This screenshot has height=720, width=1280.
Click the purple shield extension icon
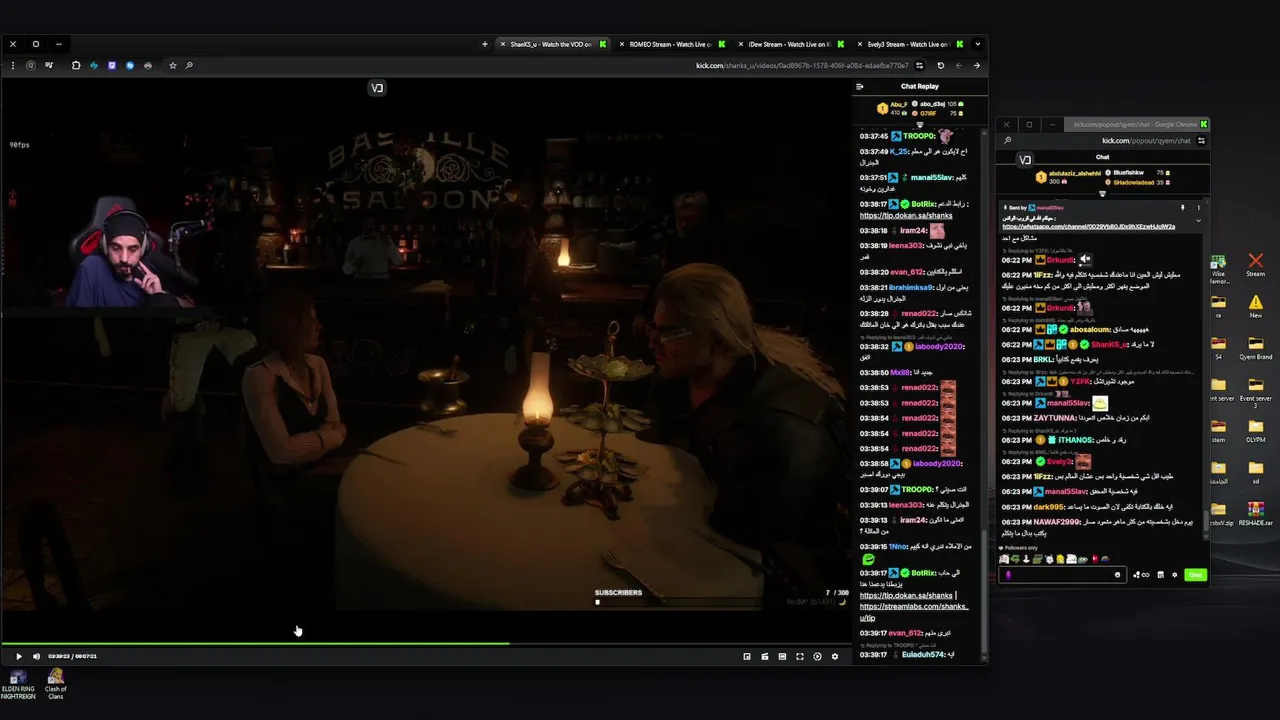[112, 66]
